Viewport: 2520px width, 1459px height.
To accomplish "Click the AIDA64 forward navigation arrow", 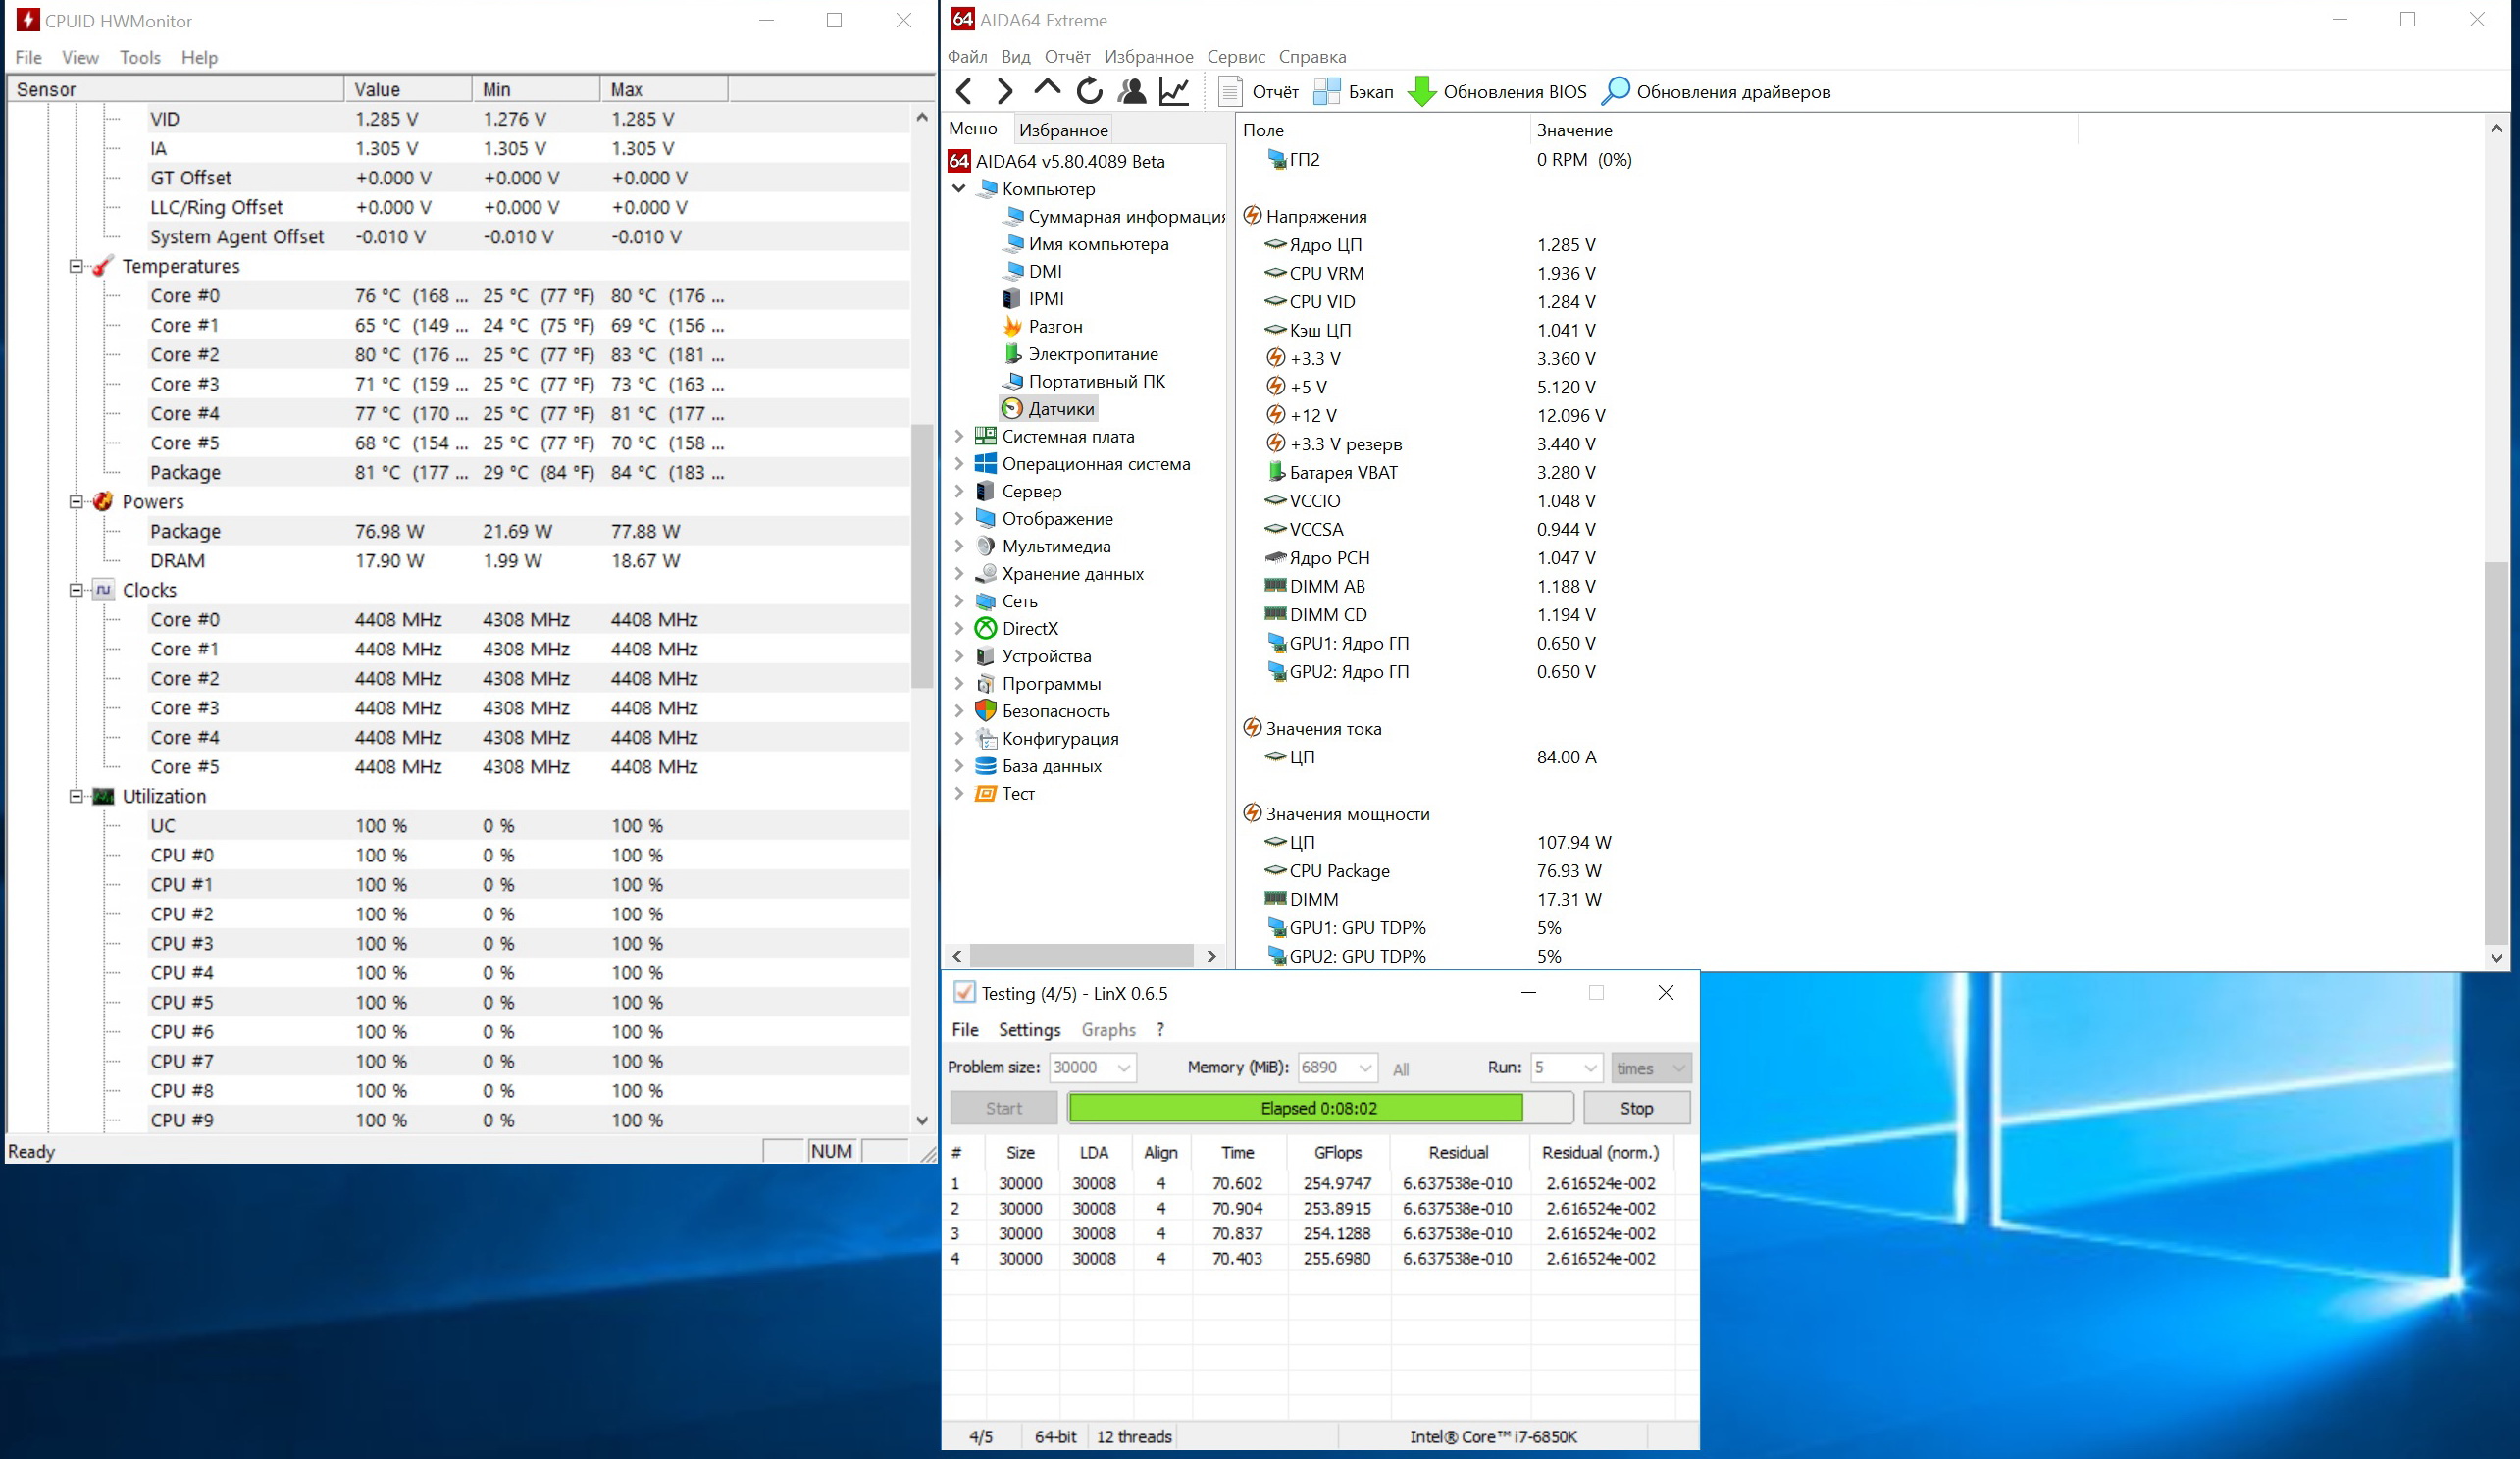I will coord(1005,92).
